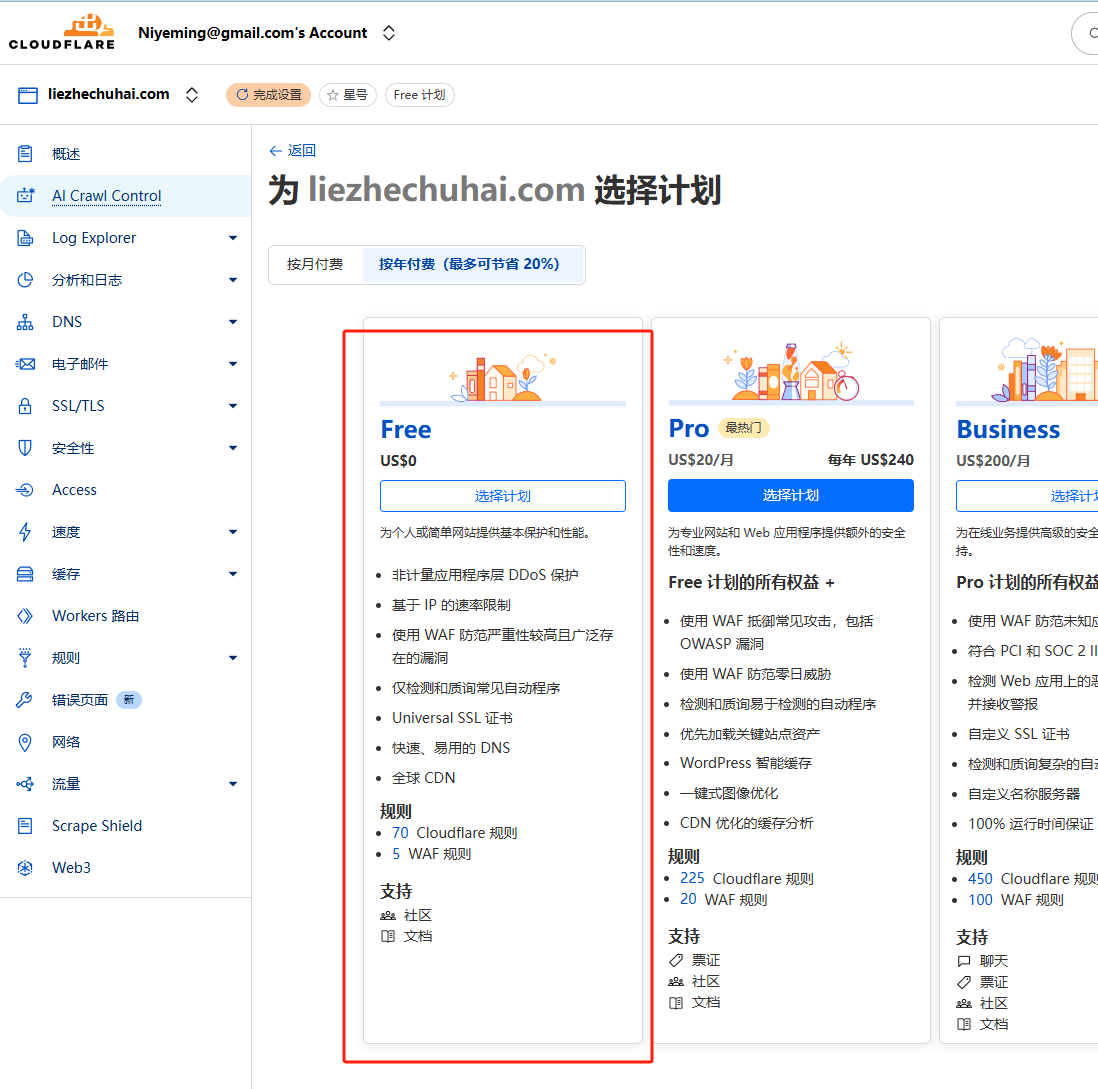The width and height of the screenshot is (1098, 1089).
Task: Open SSL/TLS settings via its lock icon
Action: coord(26,405)
